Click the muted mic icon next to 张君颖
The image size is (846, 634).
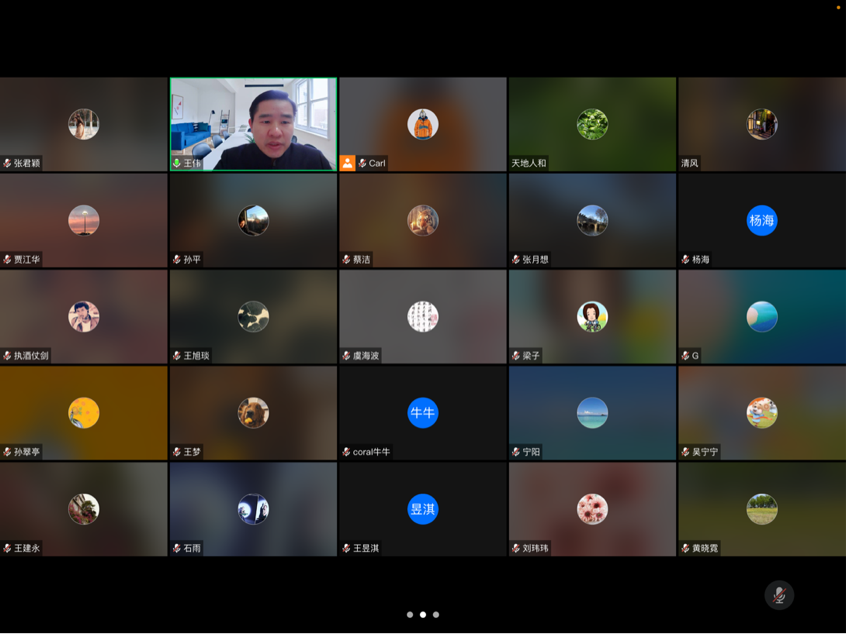[x=8, y=163]
